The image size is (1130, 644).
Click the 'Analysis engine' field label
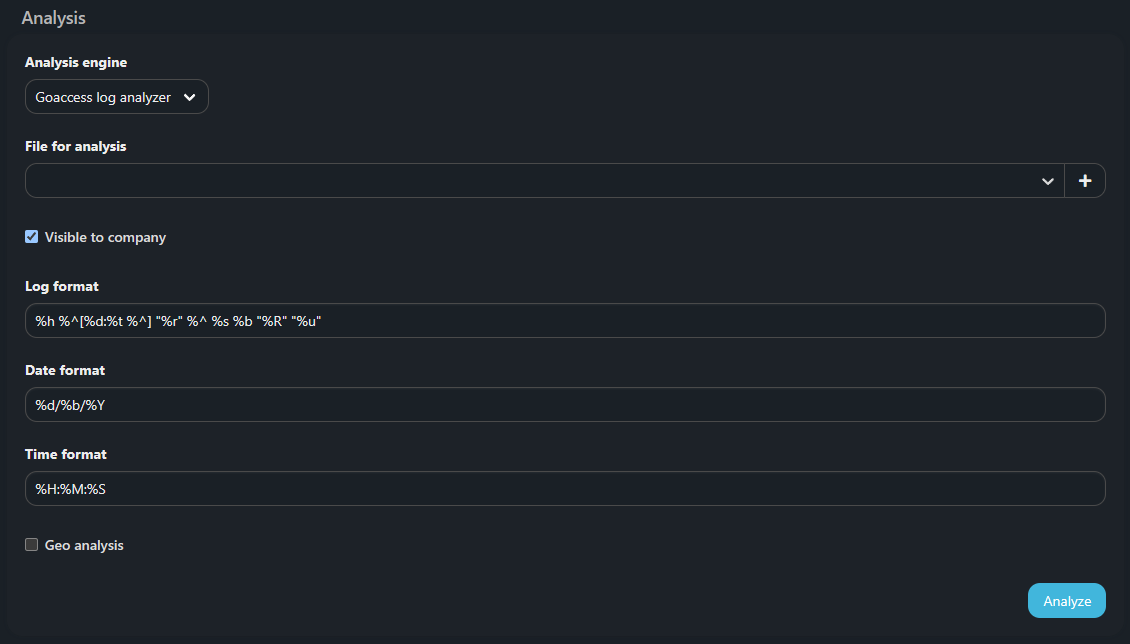pos(76,63)
